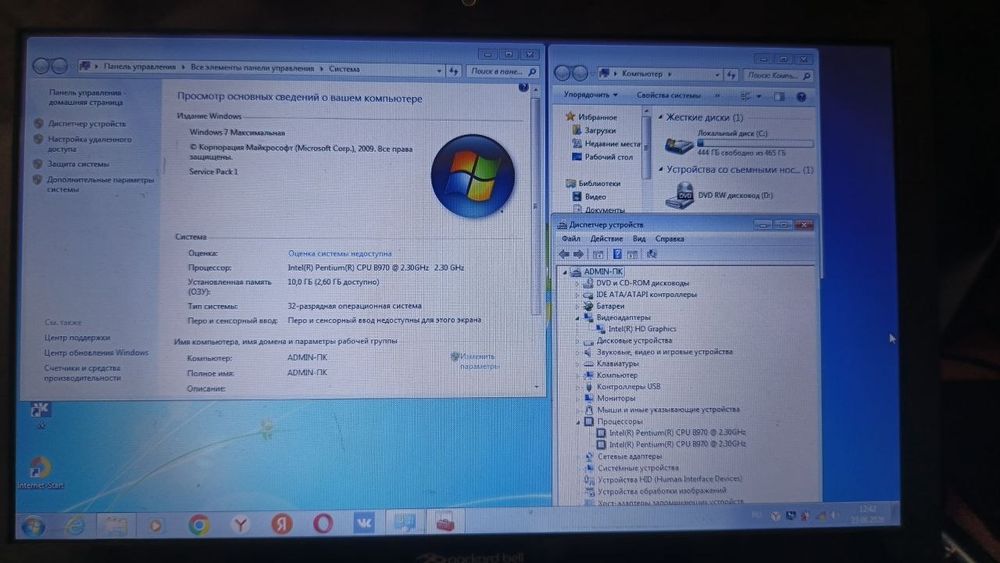The width and height of the screenshot is (1000, 563).
Task: Select the Keyboards category
Action: coord(617,363)
